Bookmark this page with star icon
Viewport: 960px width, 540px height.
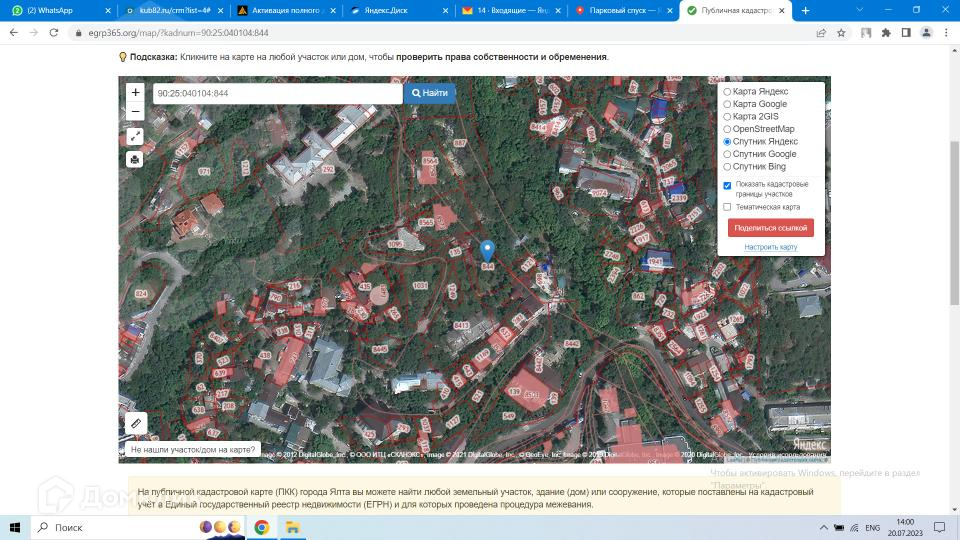[841, 32]
